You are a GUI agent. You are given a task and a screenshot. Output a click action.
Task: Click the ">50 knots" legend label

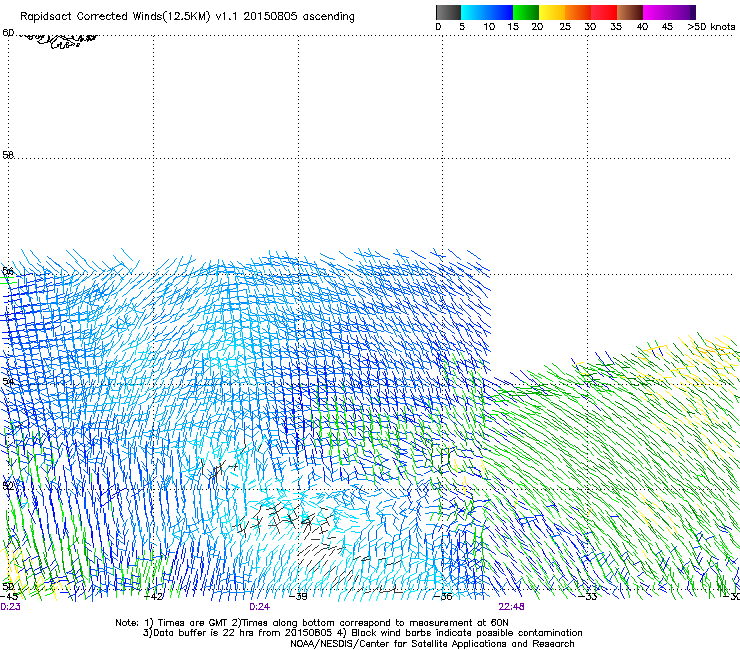tap(711, 26)
